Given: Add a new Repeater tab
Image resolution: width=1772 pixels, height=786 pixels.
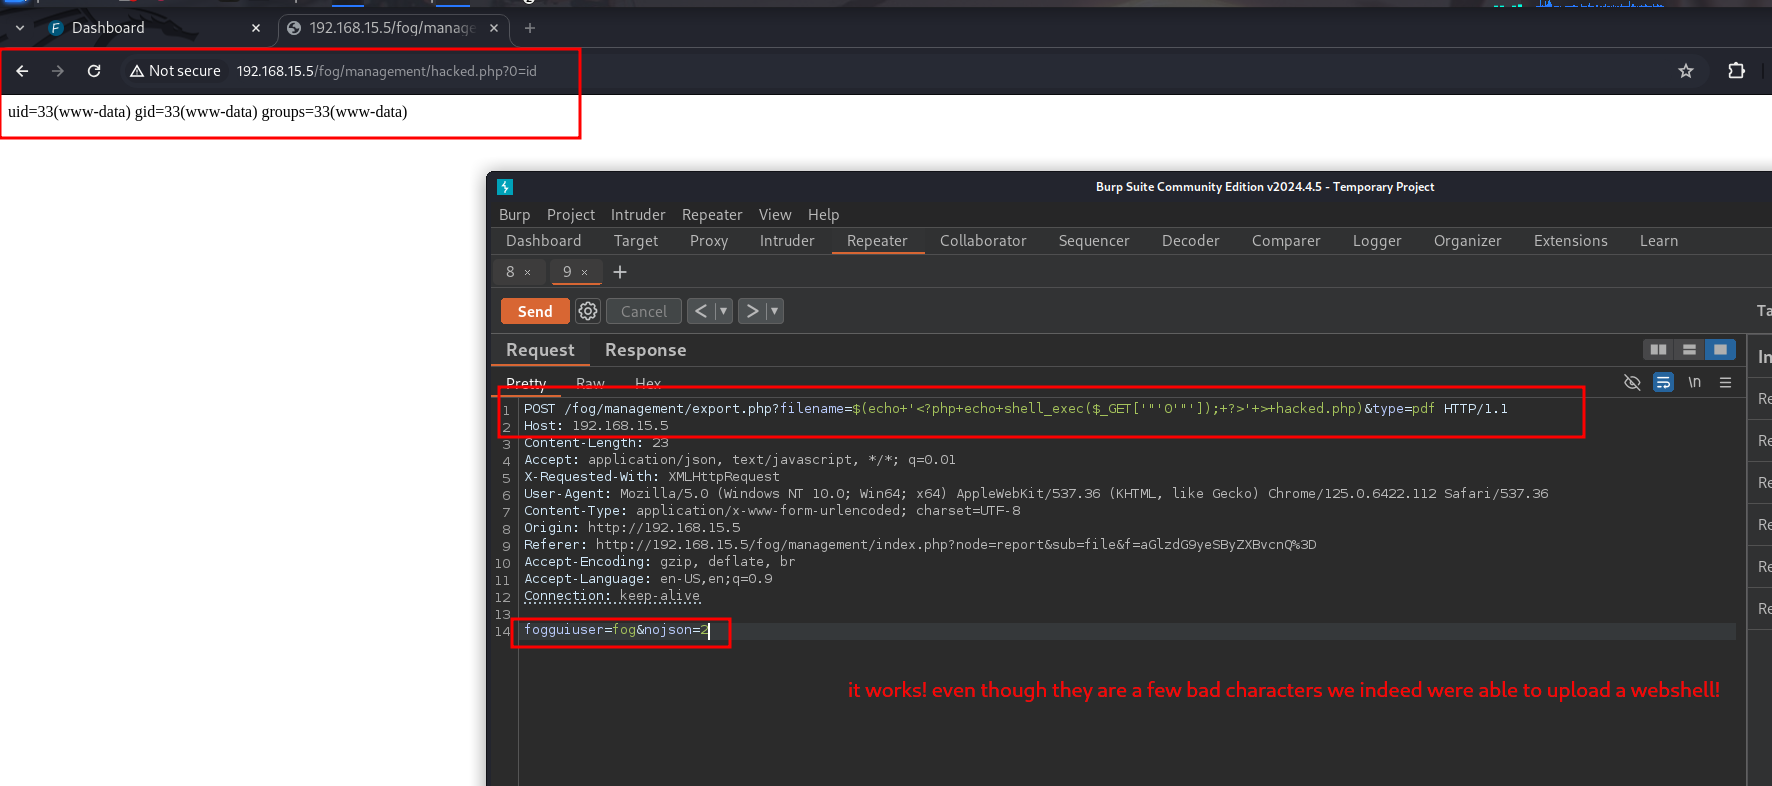Looking at the screenshot, I should (x=619, y=272).
